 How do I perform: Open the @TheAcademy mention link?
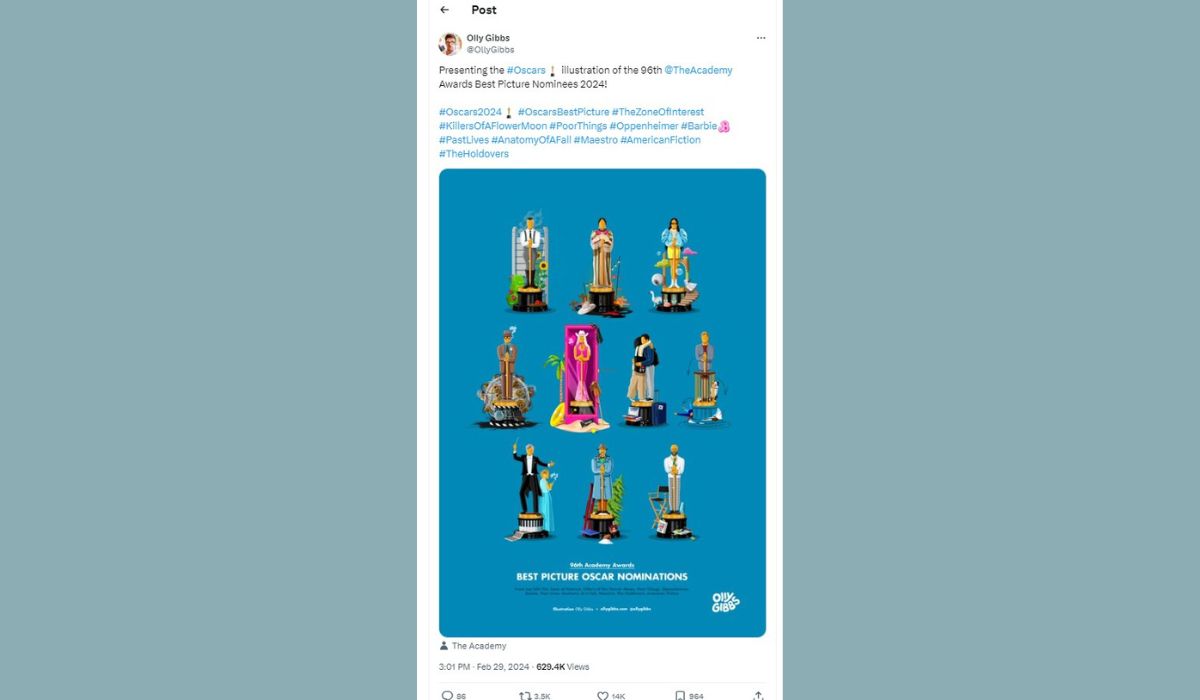coord(698,70)
